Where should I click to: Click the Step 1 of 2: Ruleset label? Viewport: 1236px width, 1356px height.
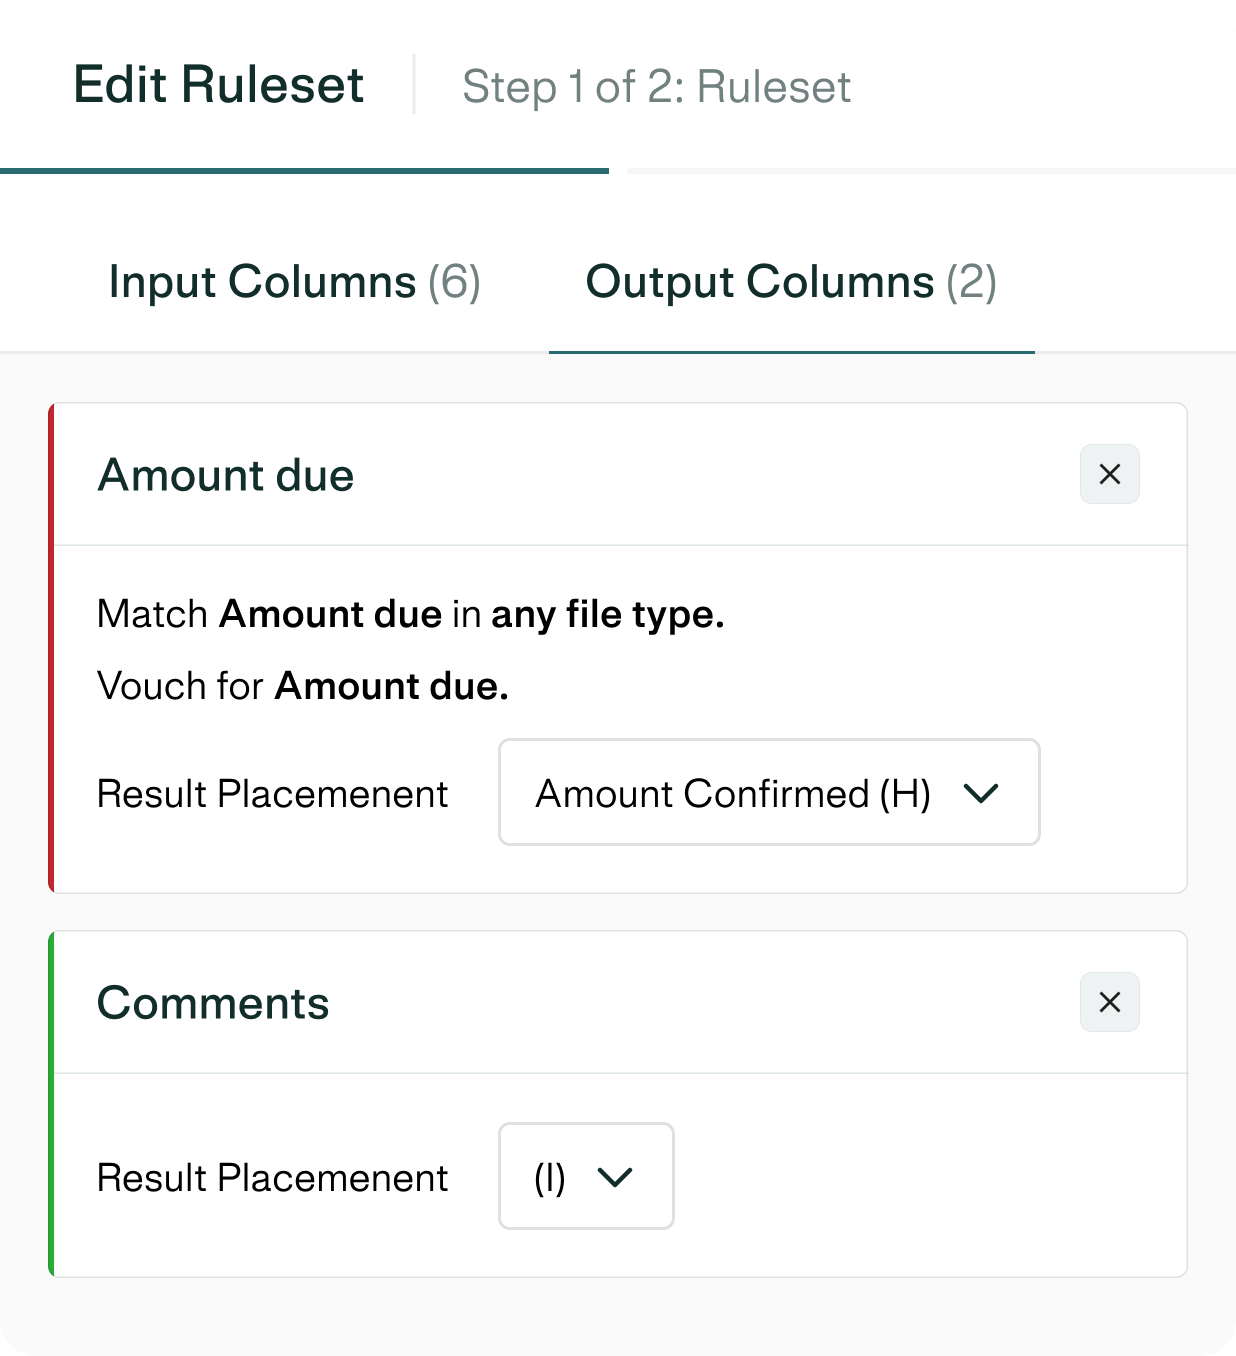pyautogui.click(x=656, y=87)
